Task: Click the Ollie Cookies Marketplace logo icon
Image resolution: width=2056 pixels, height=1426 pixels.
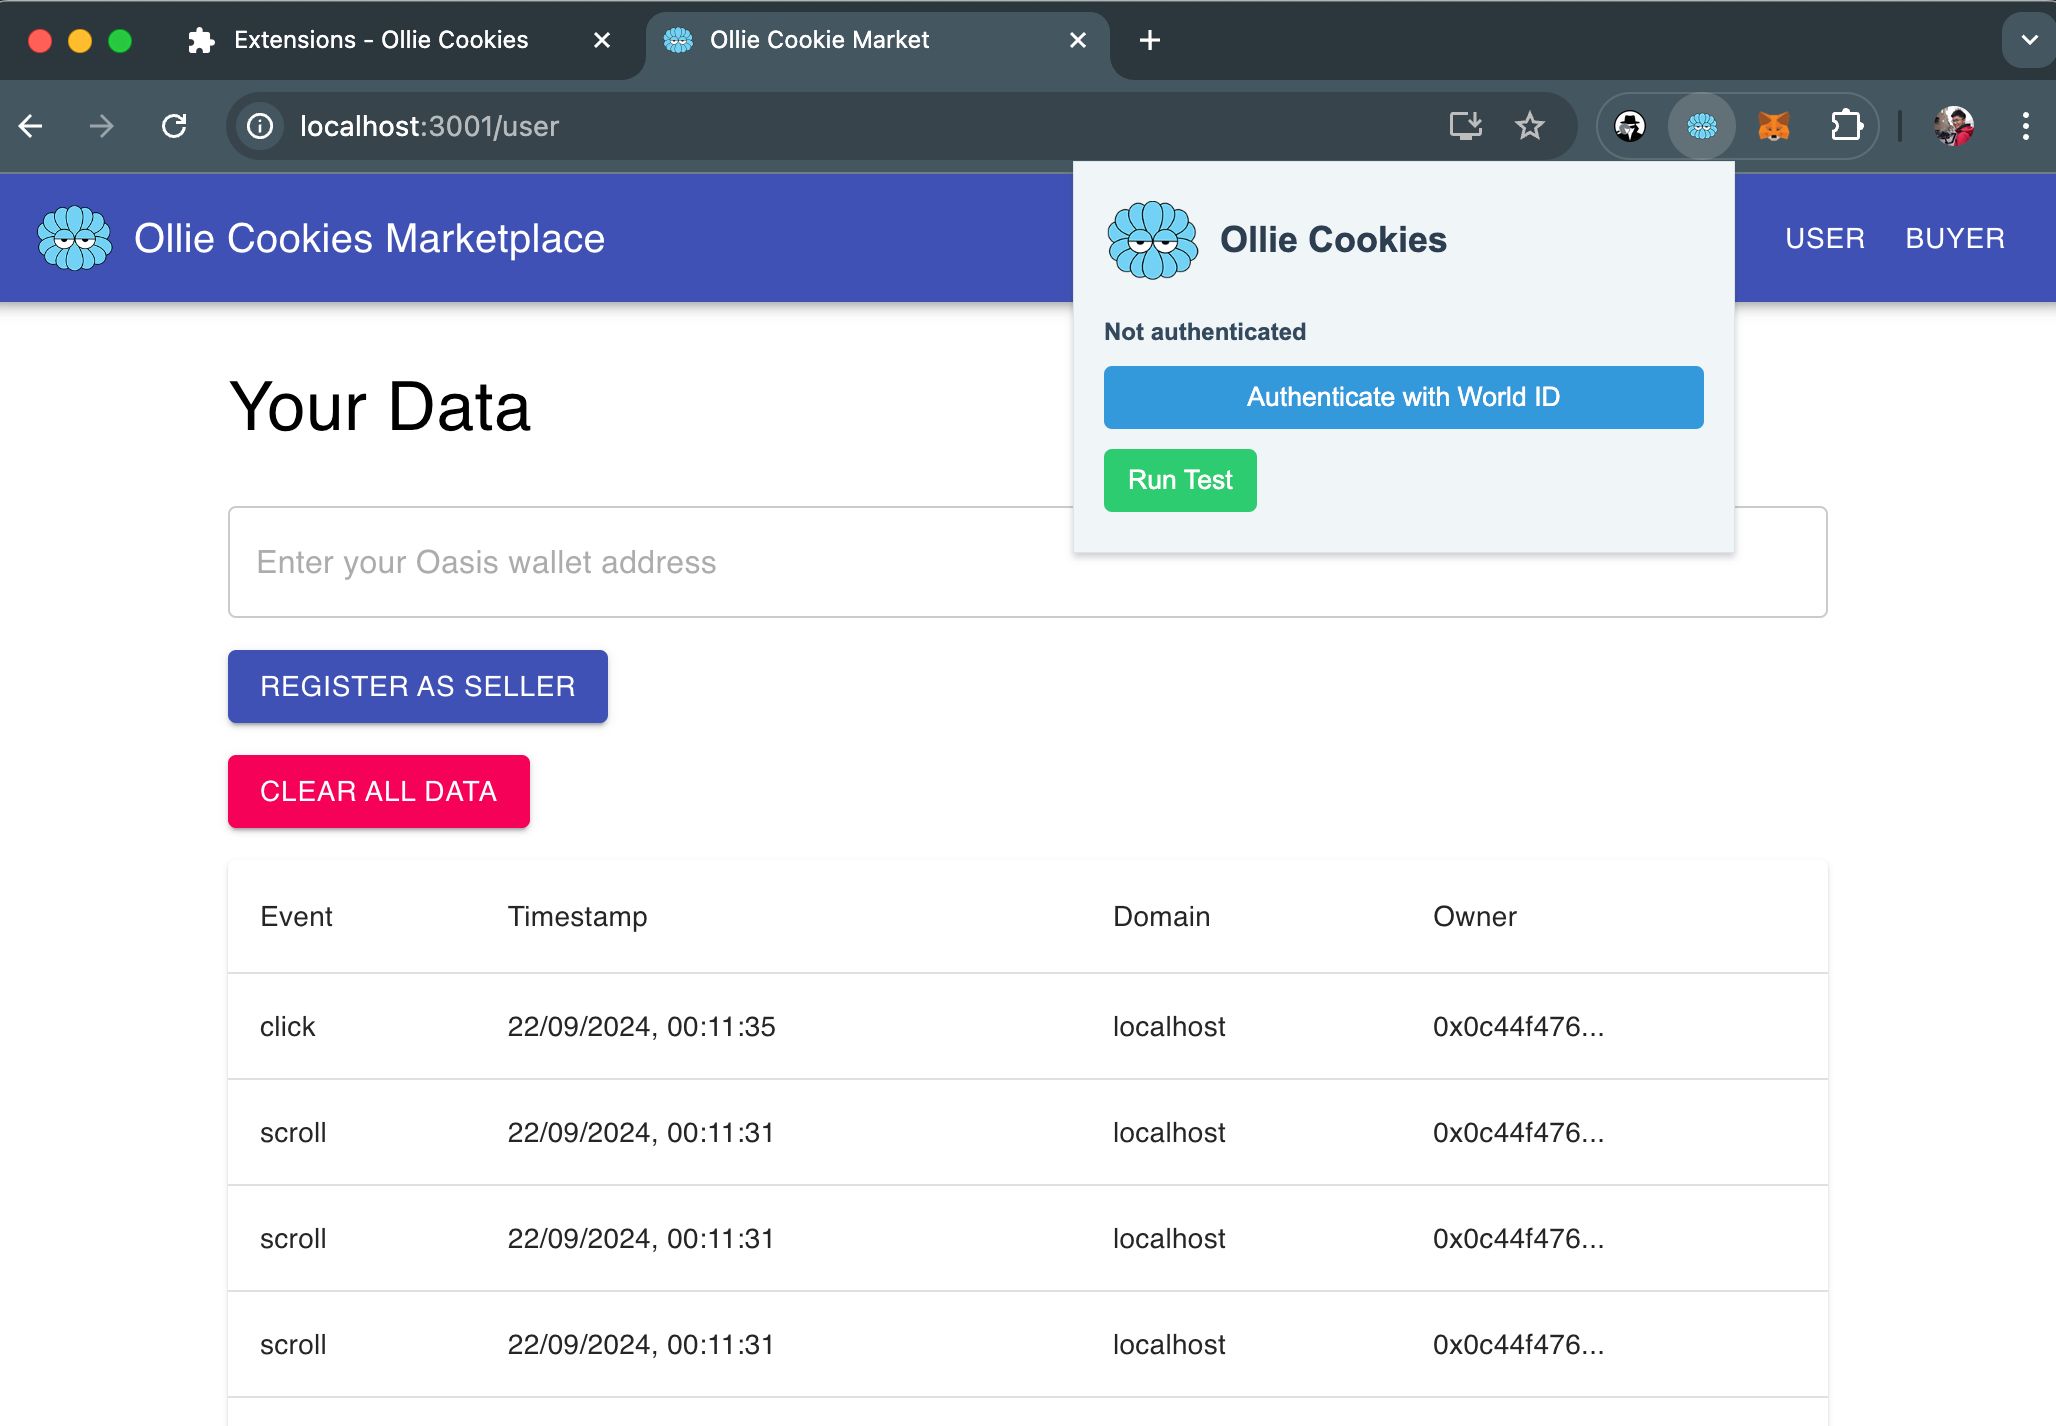Action: (x=74, y=238)
